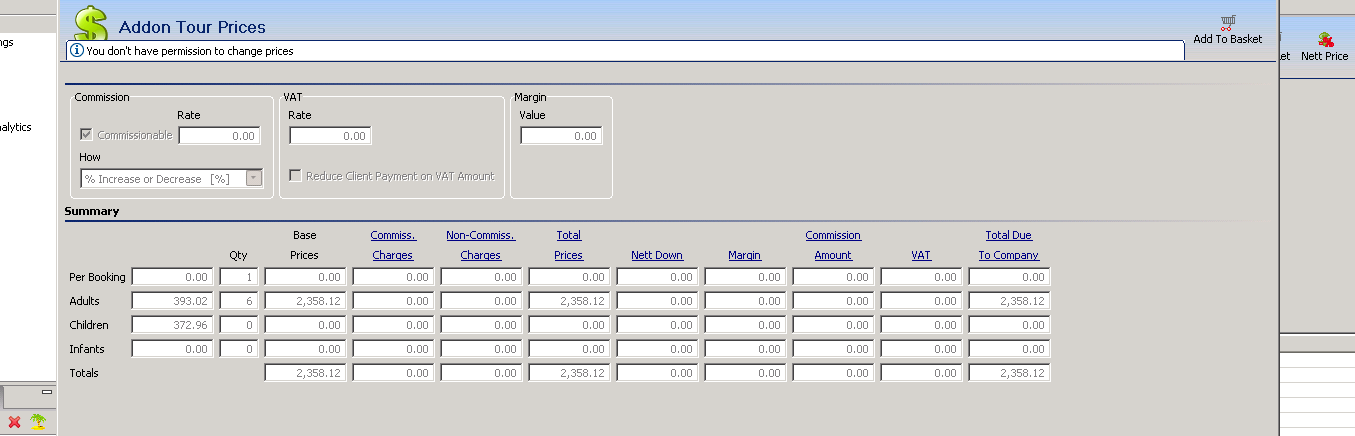Screen dimensions: 1355x436
Task: Click the Children price field showing 372.96
Action: coord(173,325)
